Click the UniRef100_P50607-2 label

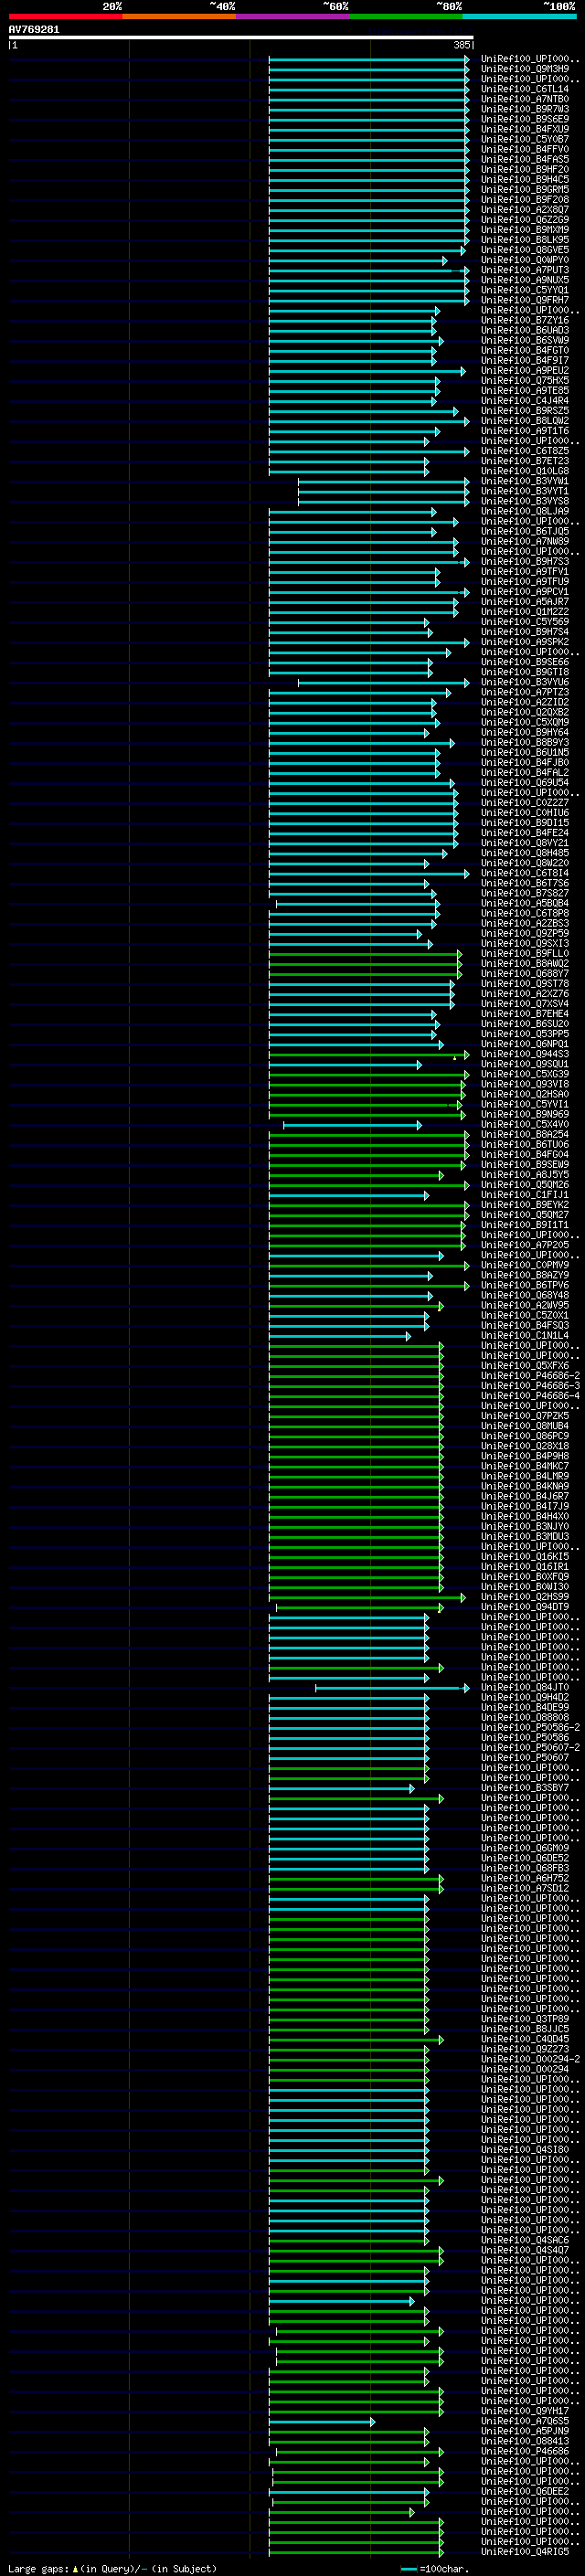click(x=530, y=1748)
